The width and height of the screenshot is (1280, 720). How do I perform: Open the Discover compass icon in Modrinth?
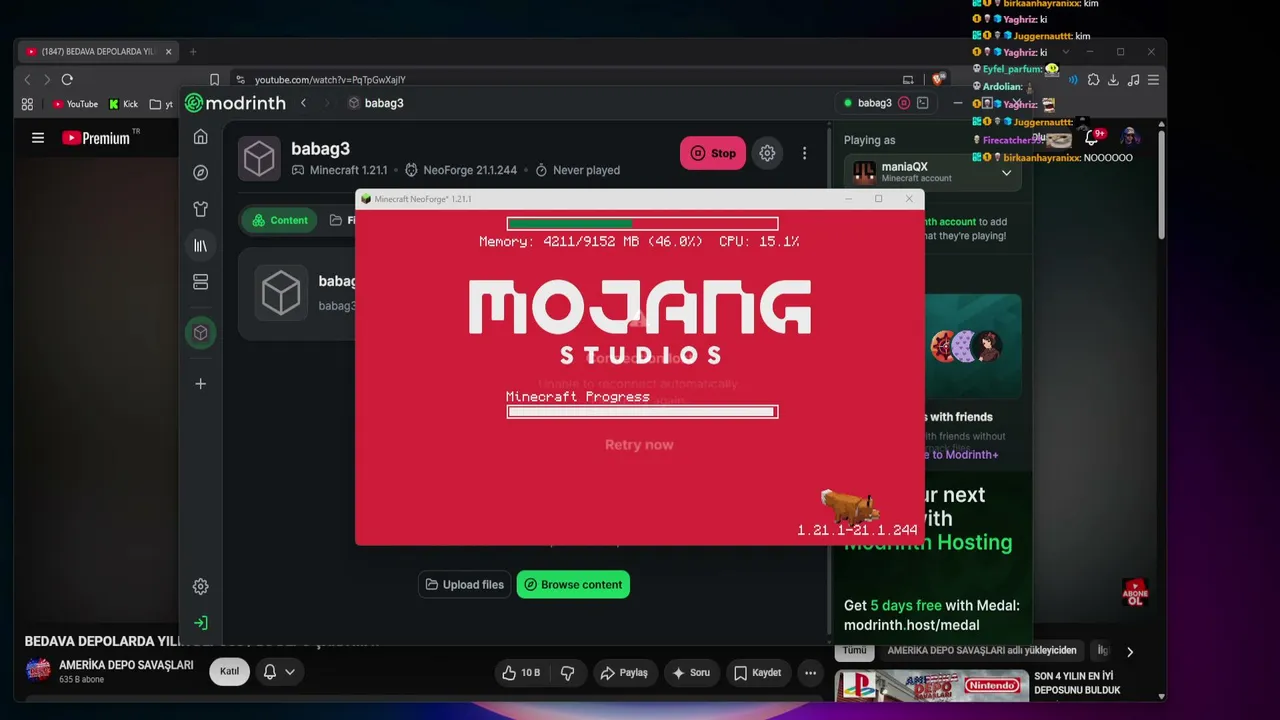pos(201,173)
